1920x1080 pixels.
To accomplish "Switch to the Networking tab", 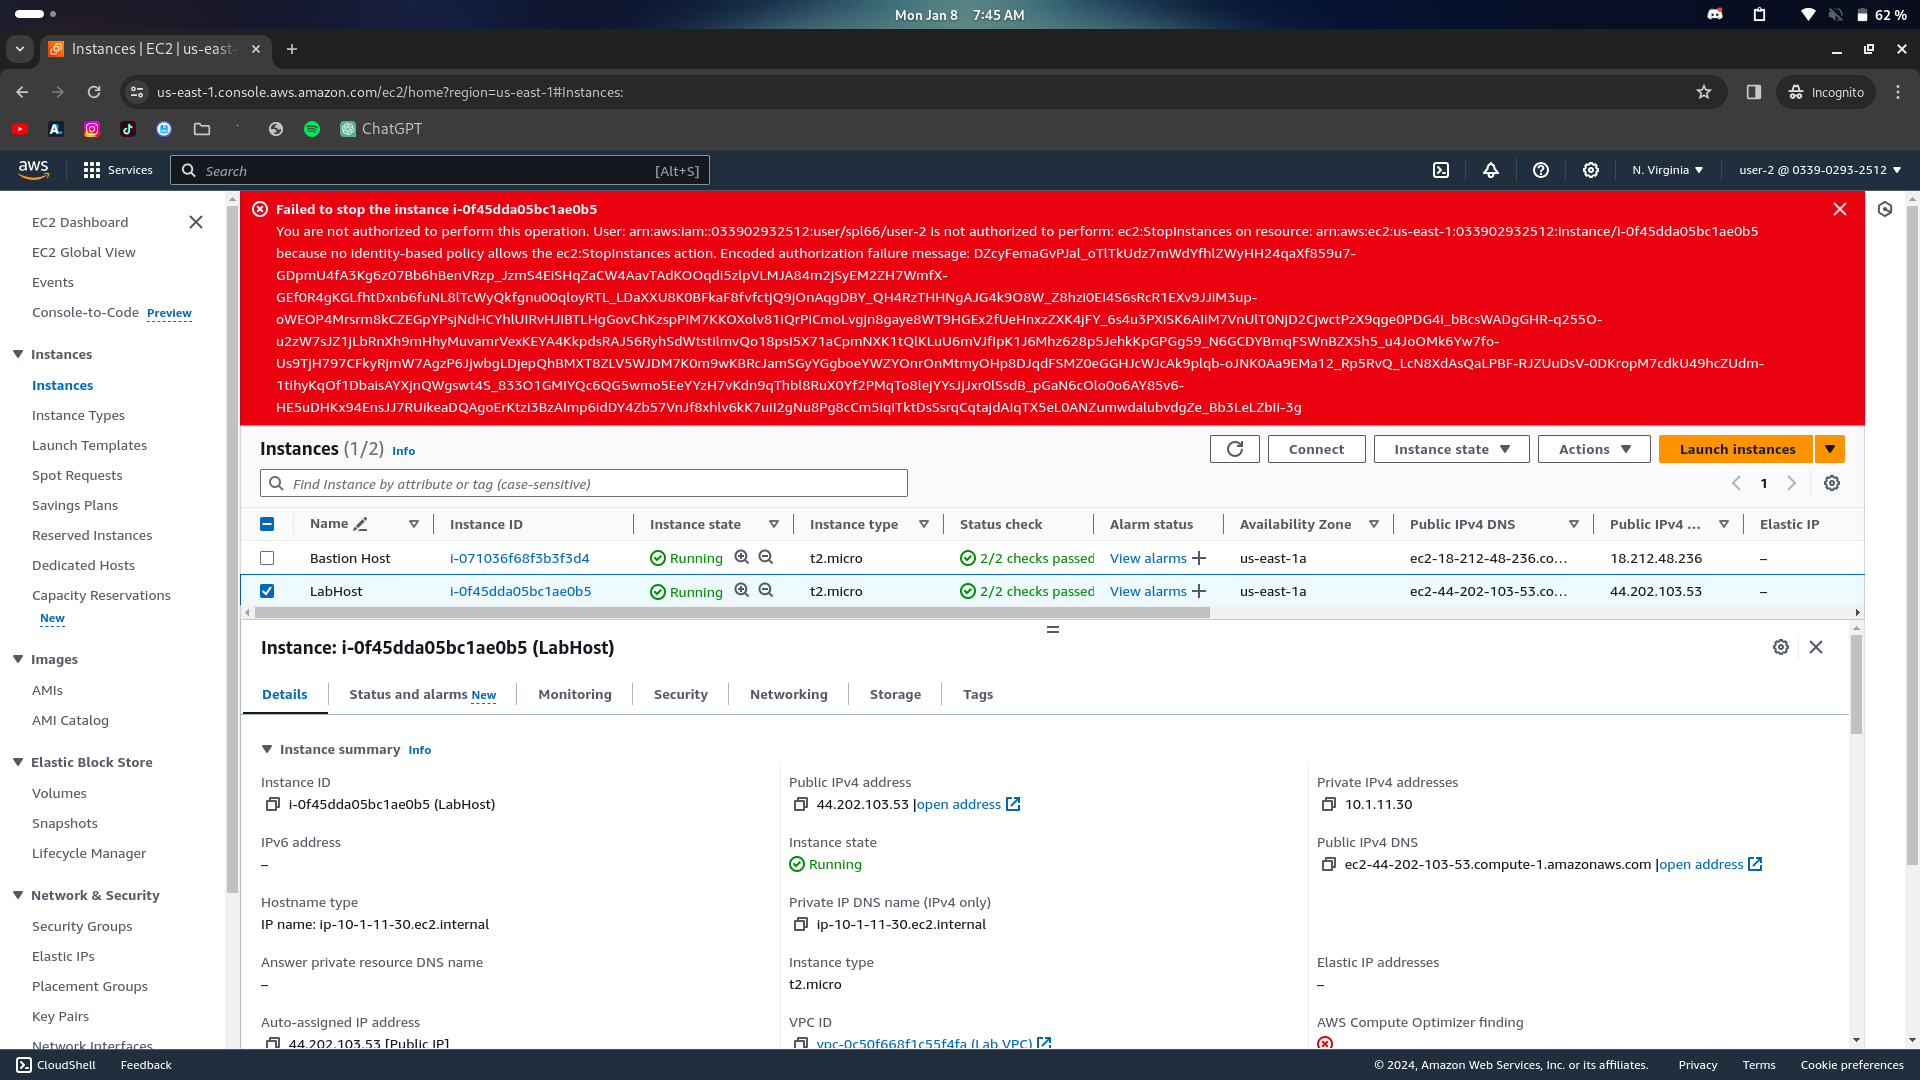I will [788, 694].
